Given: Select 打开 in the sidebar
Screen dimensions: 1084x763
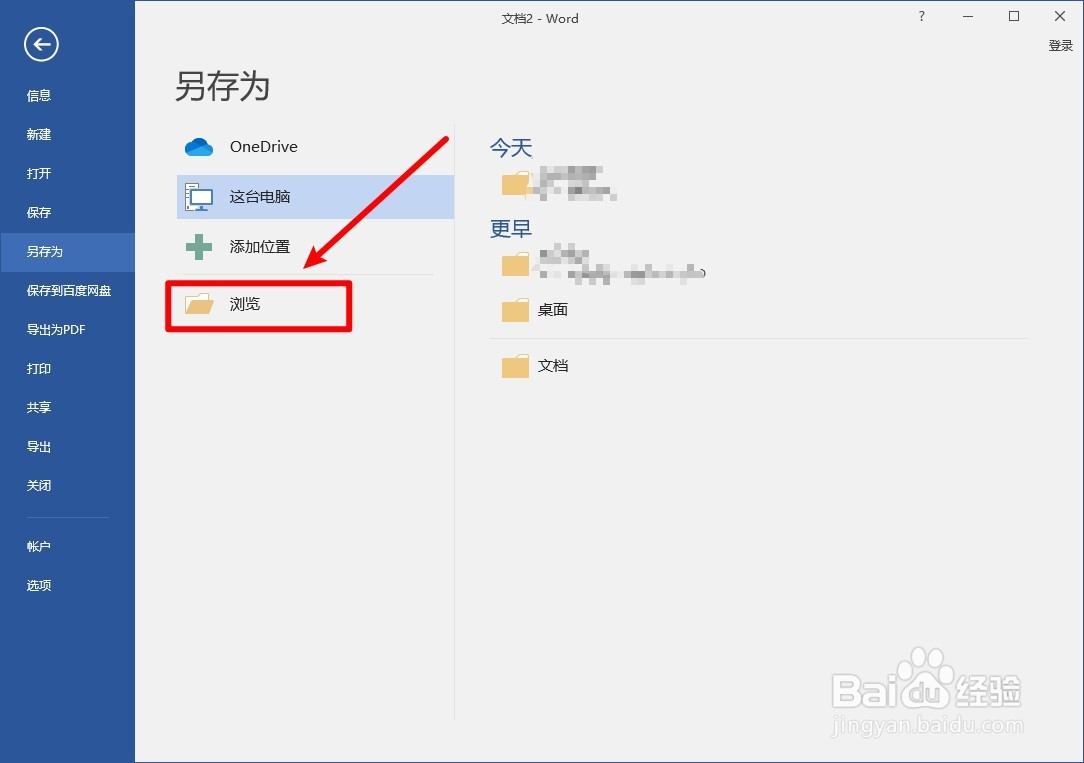Looking at the screenshot, I should point(38,173).
